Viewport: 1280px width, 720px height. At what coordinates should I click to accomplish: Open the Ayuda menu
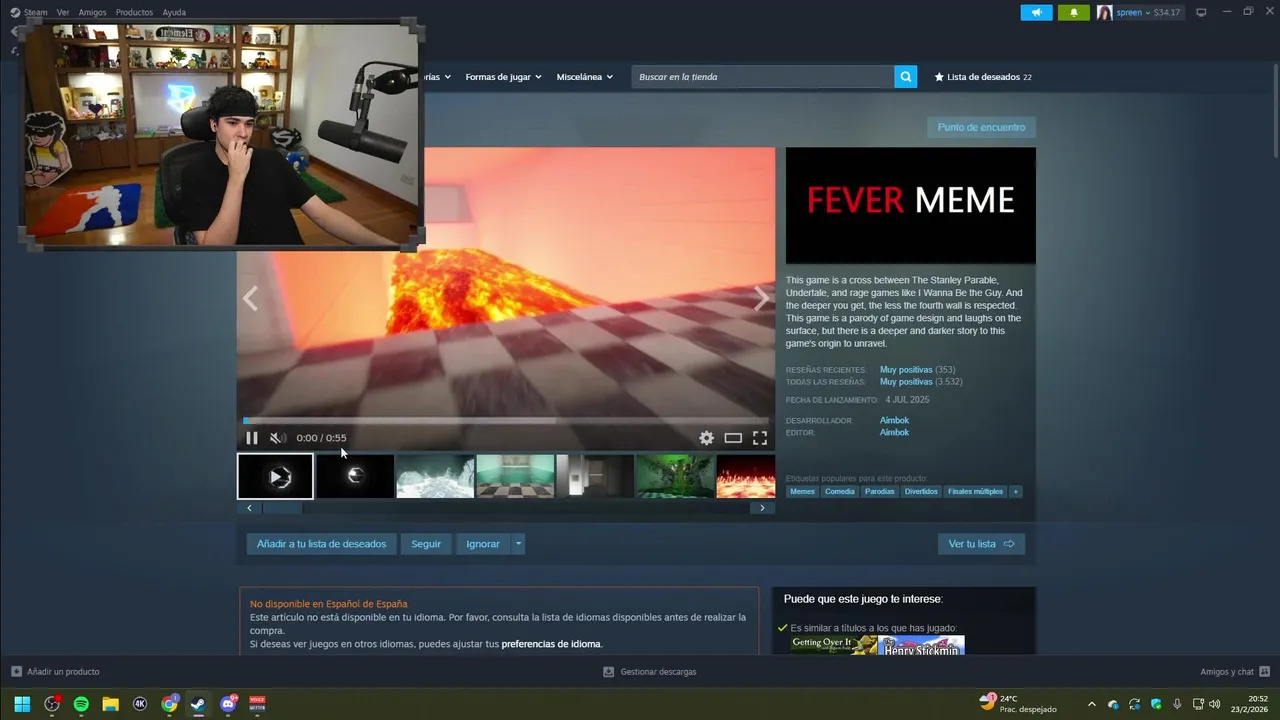click(x=174, y=12)
